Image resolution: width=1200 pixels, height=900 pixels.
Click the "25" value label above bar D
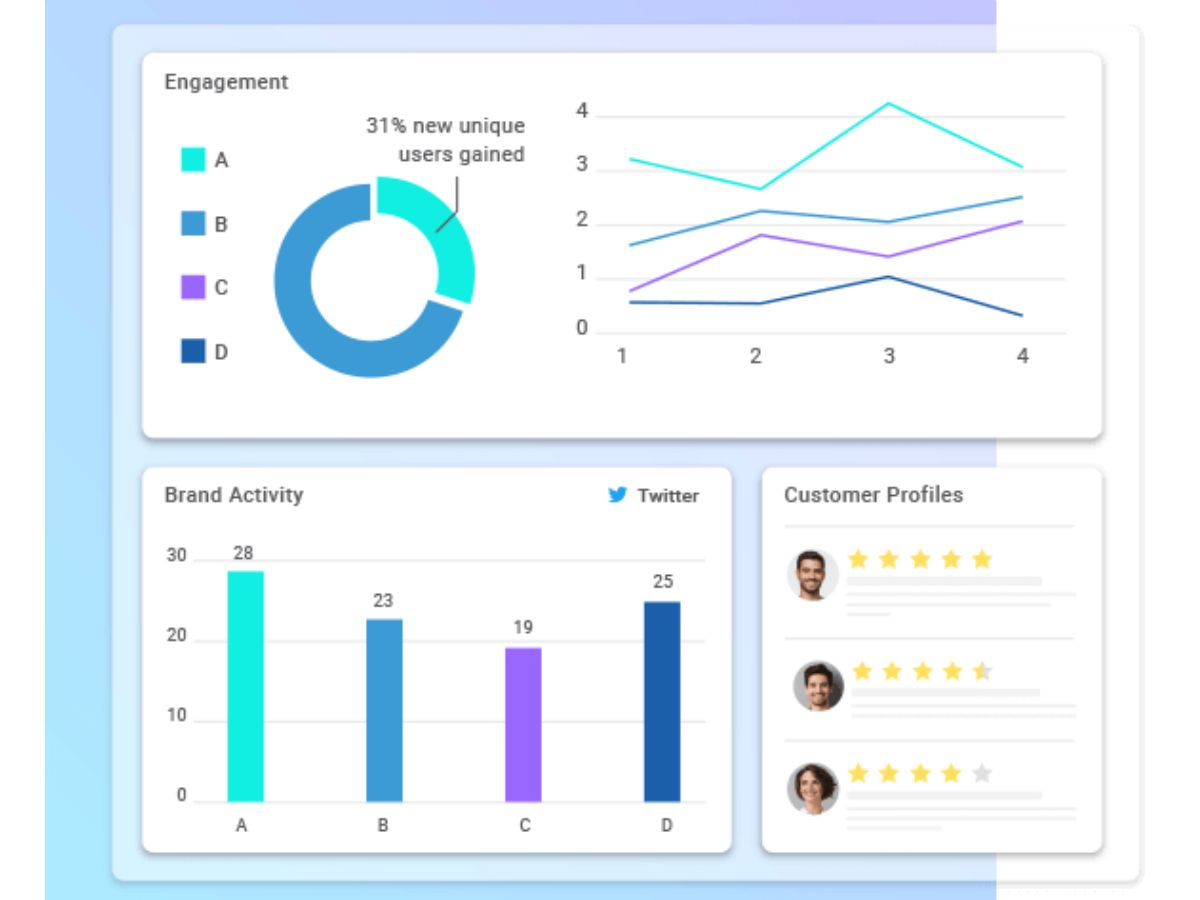pos(663,581)
